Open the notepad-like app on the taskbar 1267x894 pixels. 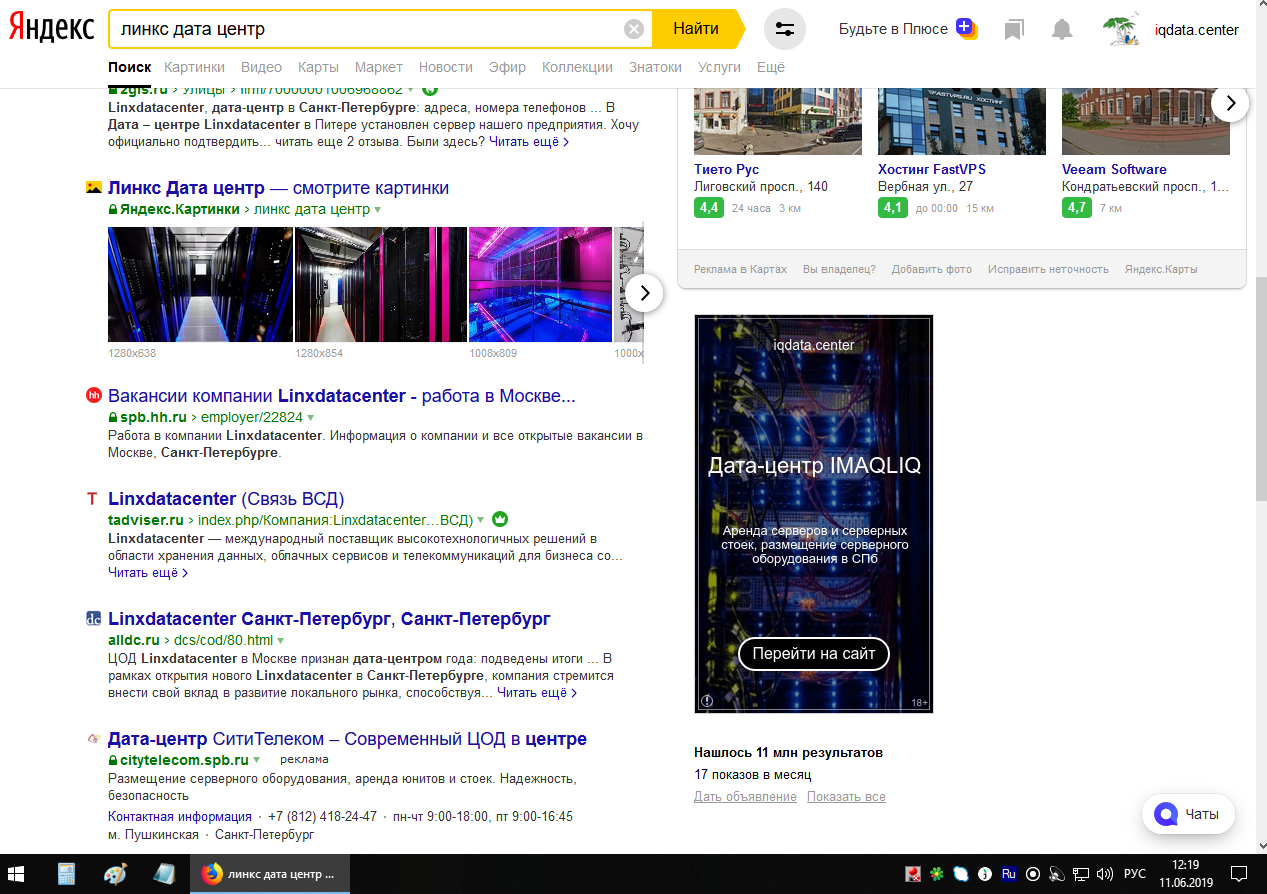click(163, 873)
